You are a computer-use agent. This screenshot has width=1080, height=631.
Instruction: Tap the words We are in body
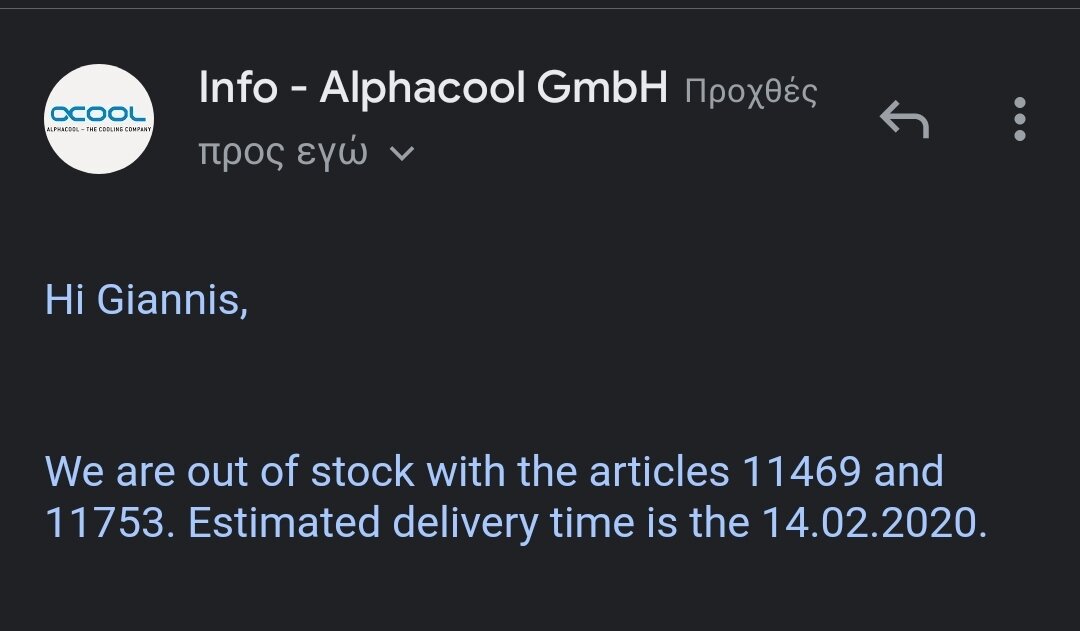point(110,471)
